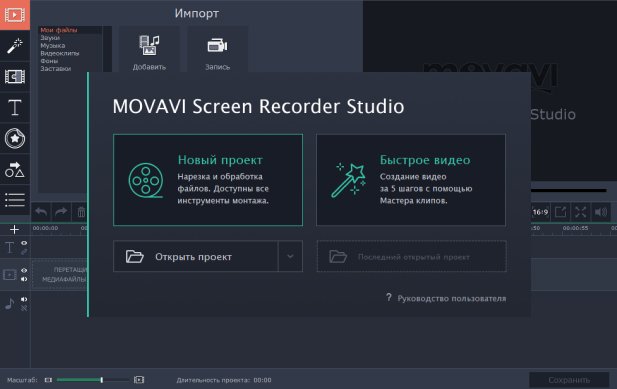
Task: Open the Import media tab icon
Action: click(15, 15)
